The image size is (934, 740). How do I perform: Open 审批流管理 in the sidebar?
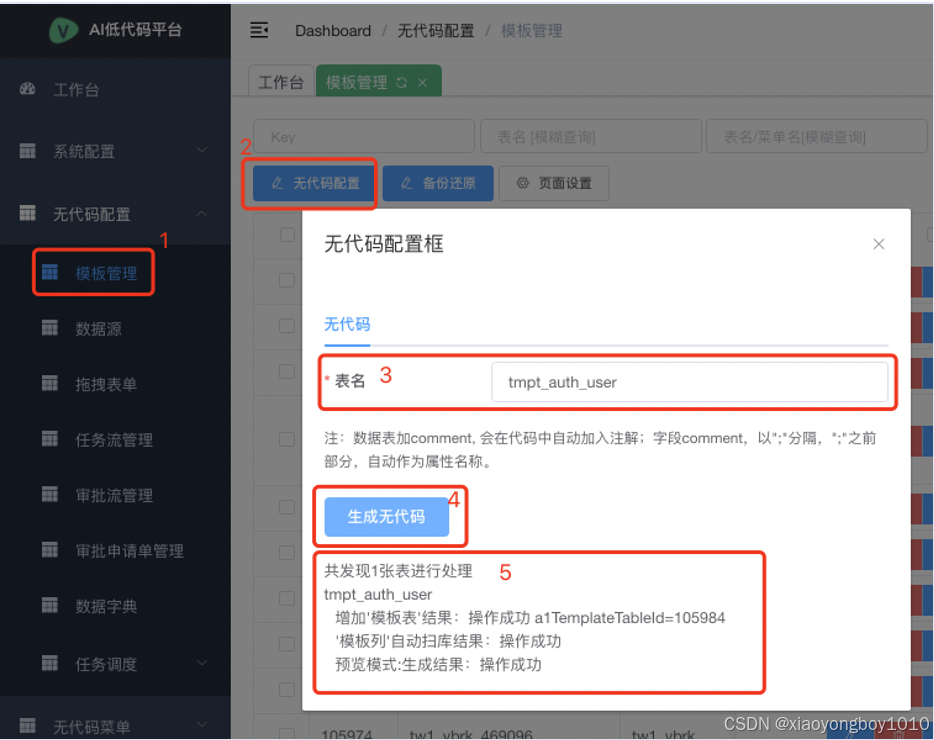[x=115, y=495]
